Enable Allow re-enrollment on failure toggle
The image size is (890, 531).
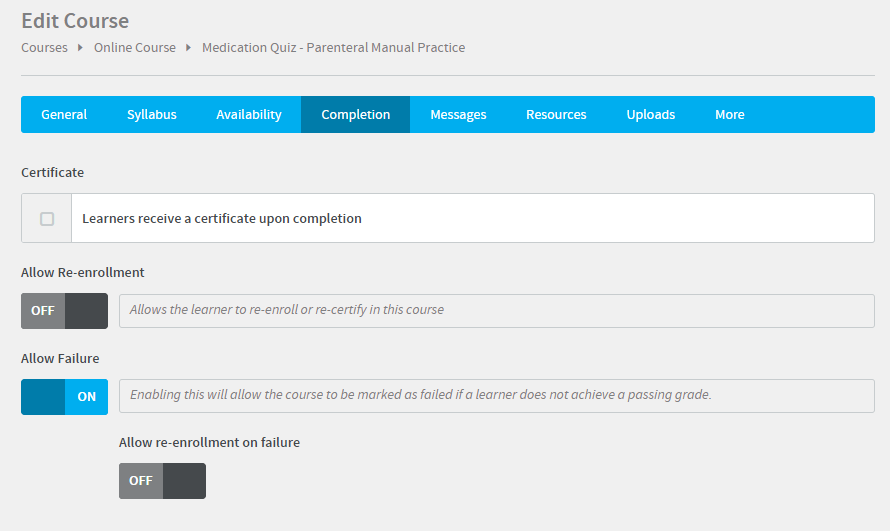click(x=162, y=481)
